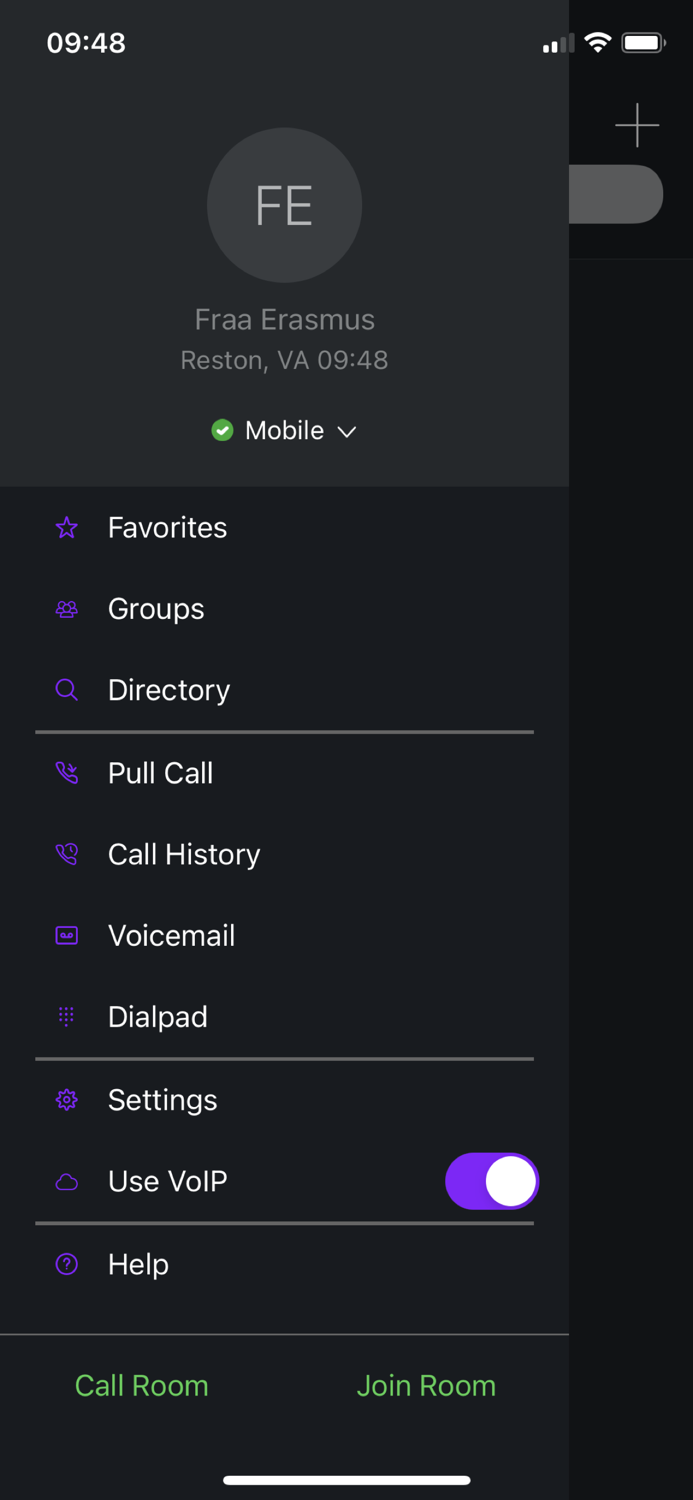Open the Voicemail menu item
This screenshot has width=693, height=1500.
(x=171, y=936)
